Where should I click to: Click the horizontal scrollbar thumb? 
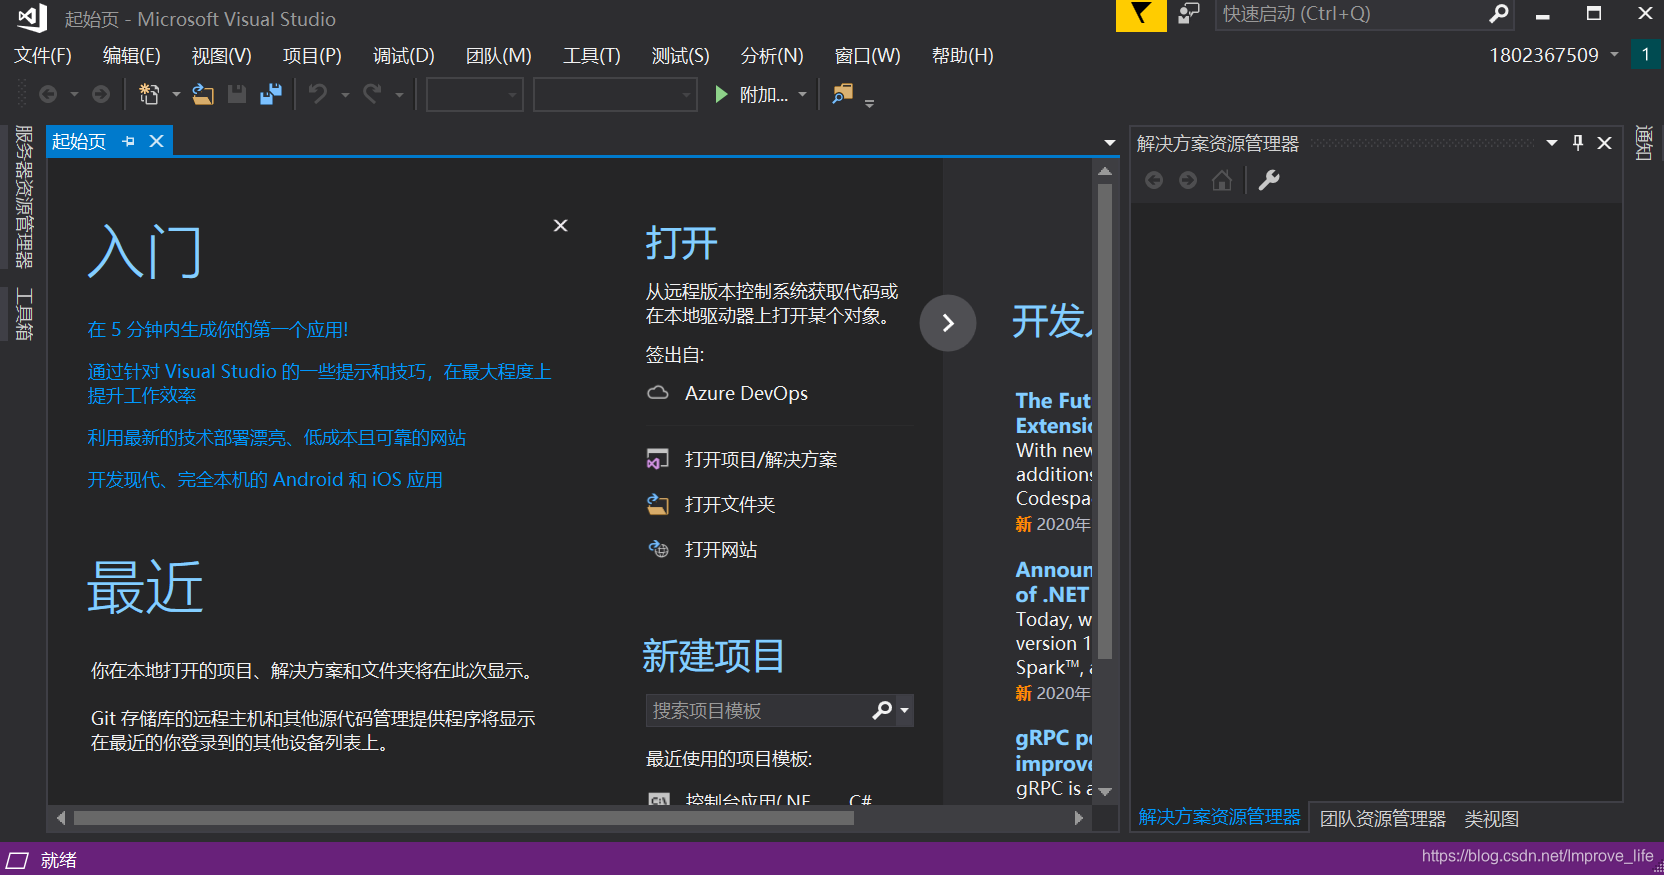464,818
